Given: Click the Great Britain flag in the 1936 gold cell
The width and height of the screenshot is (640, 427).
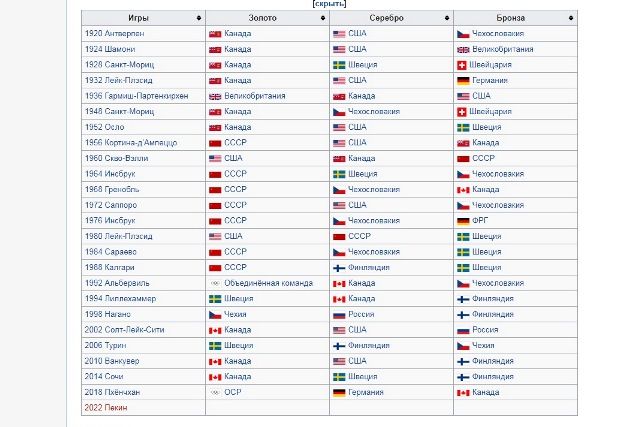Looking at the screenshot, I should [215, 96].
